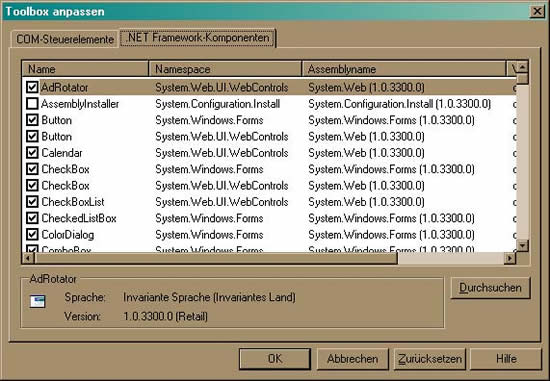
Task: Uncheck the Calendar checkbox
Action: (x=32, y=153)
